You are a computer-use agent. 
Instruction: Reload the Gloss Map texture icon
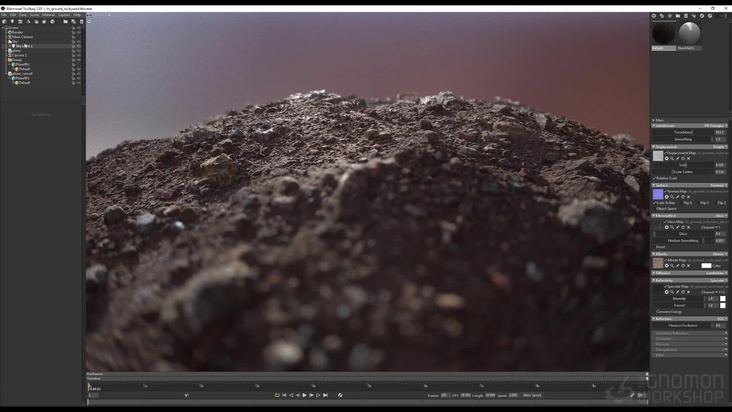click(683, 227)
